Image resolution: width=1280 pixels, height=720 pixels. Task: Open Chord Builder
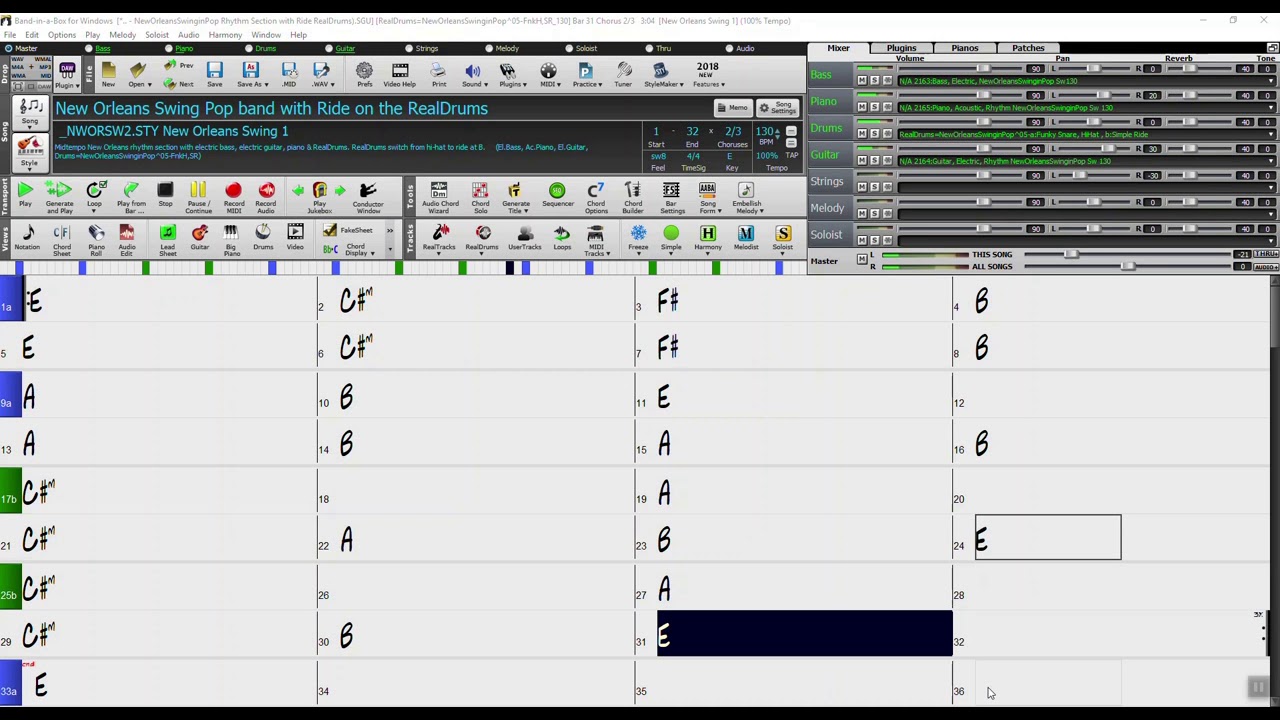click(x=632, y=196)
